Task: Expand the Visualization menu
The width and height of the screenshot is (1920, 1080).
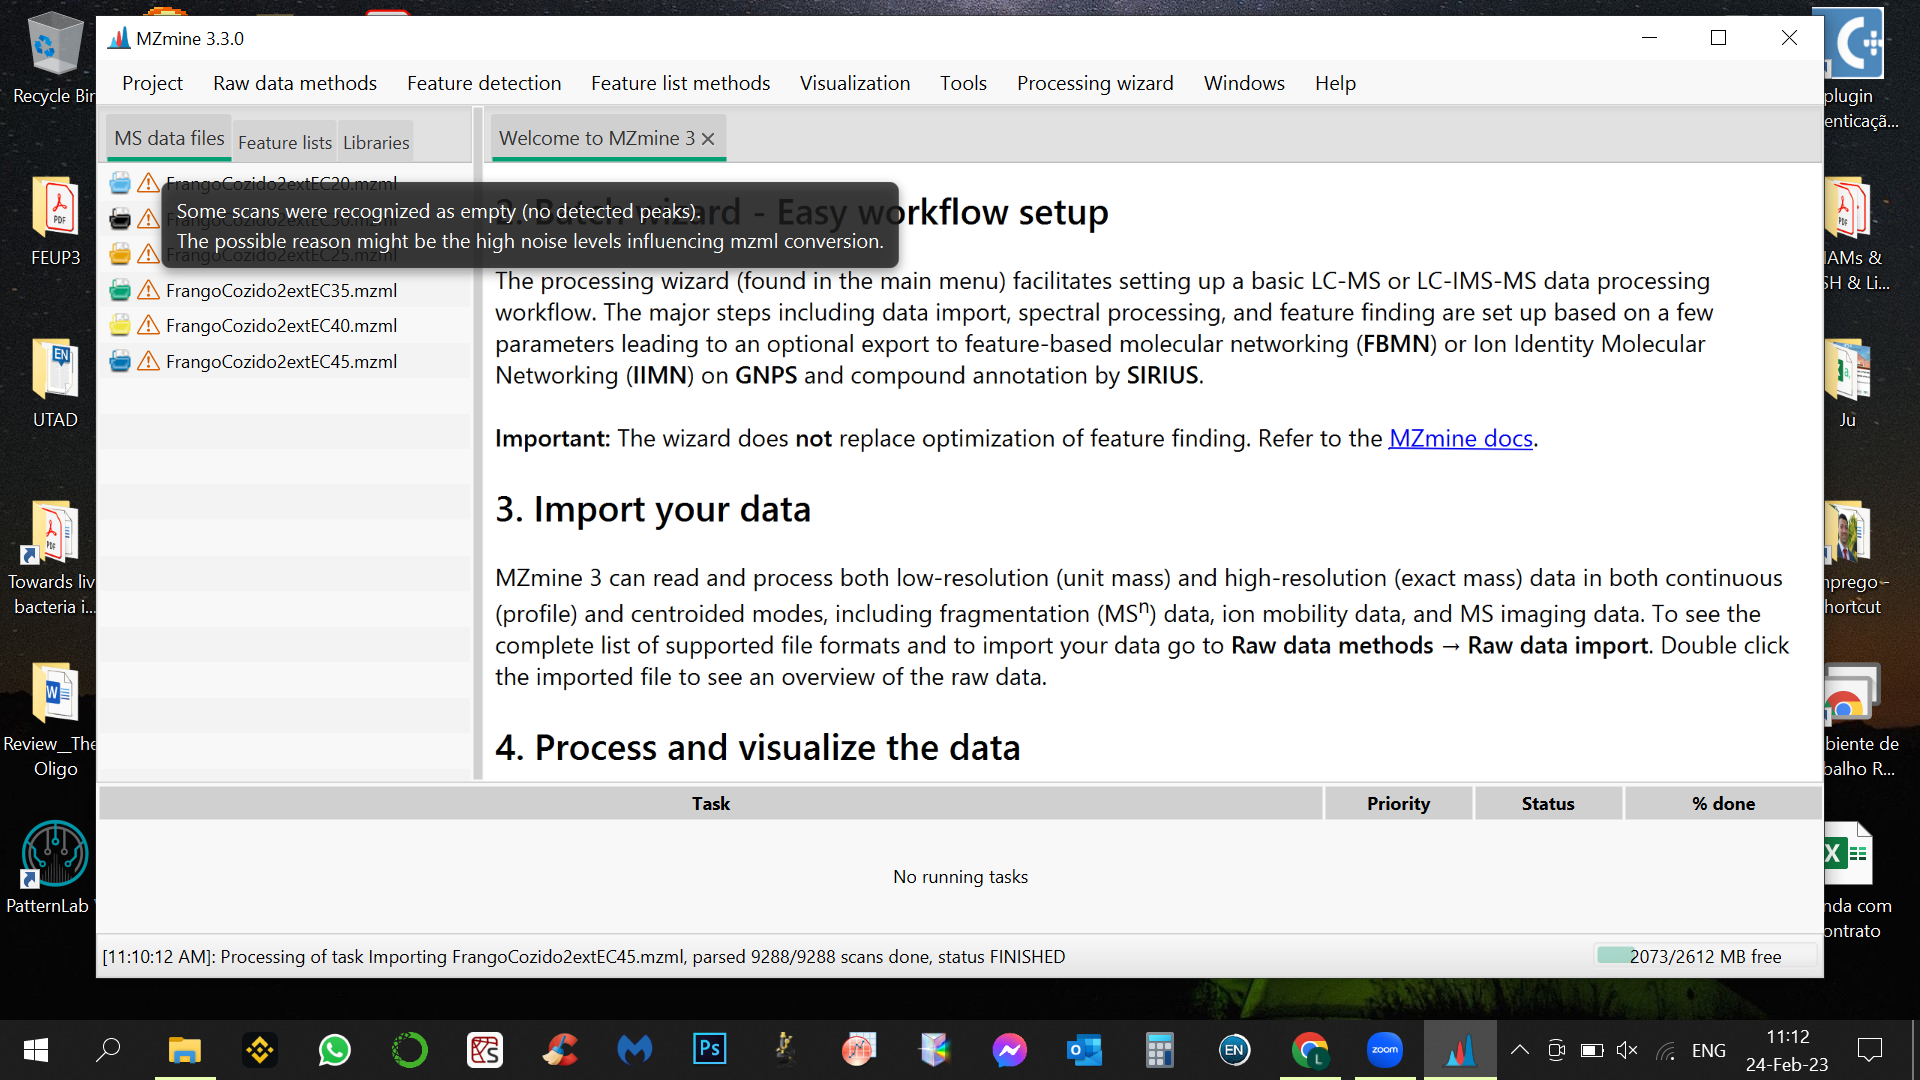Action: click(x=854, y=83)
